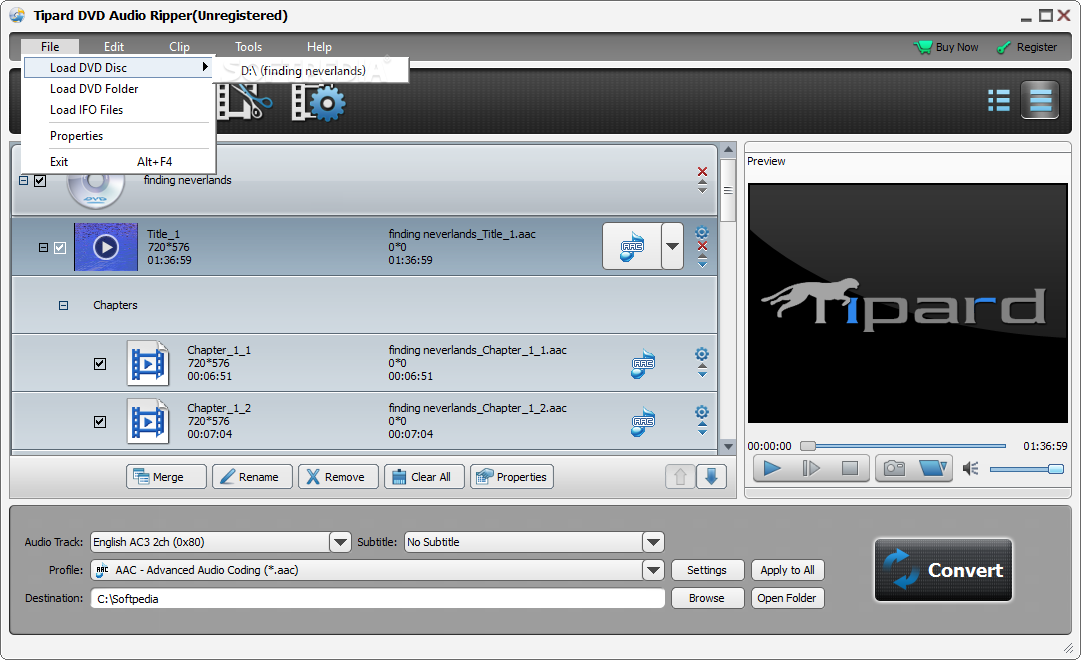Collapse the finding neverlands disc tree
This screenshot has height=660, width=1081.
pos(23,181)
